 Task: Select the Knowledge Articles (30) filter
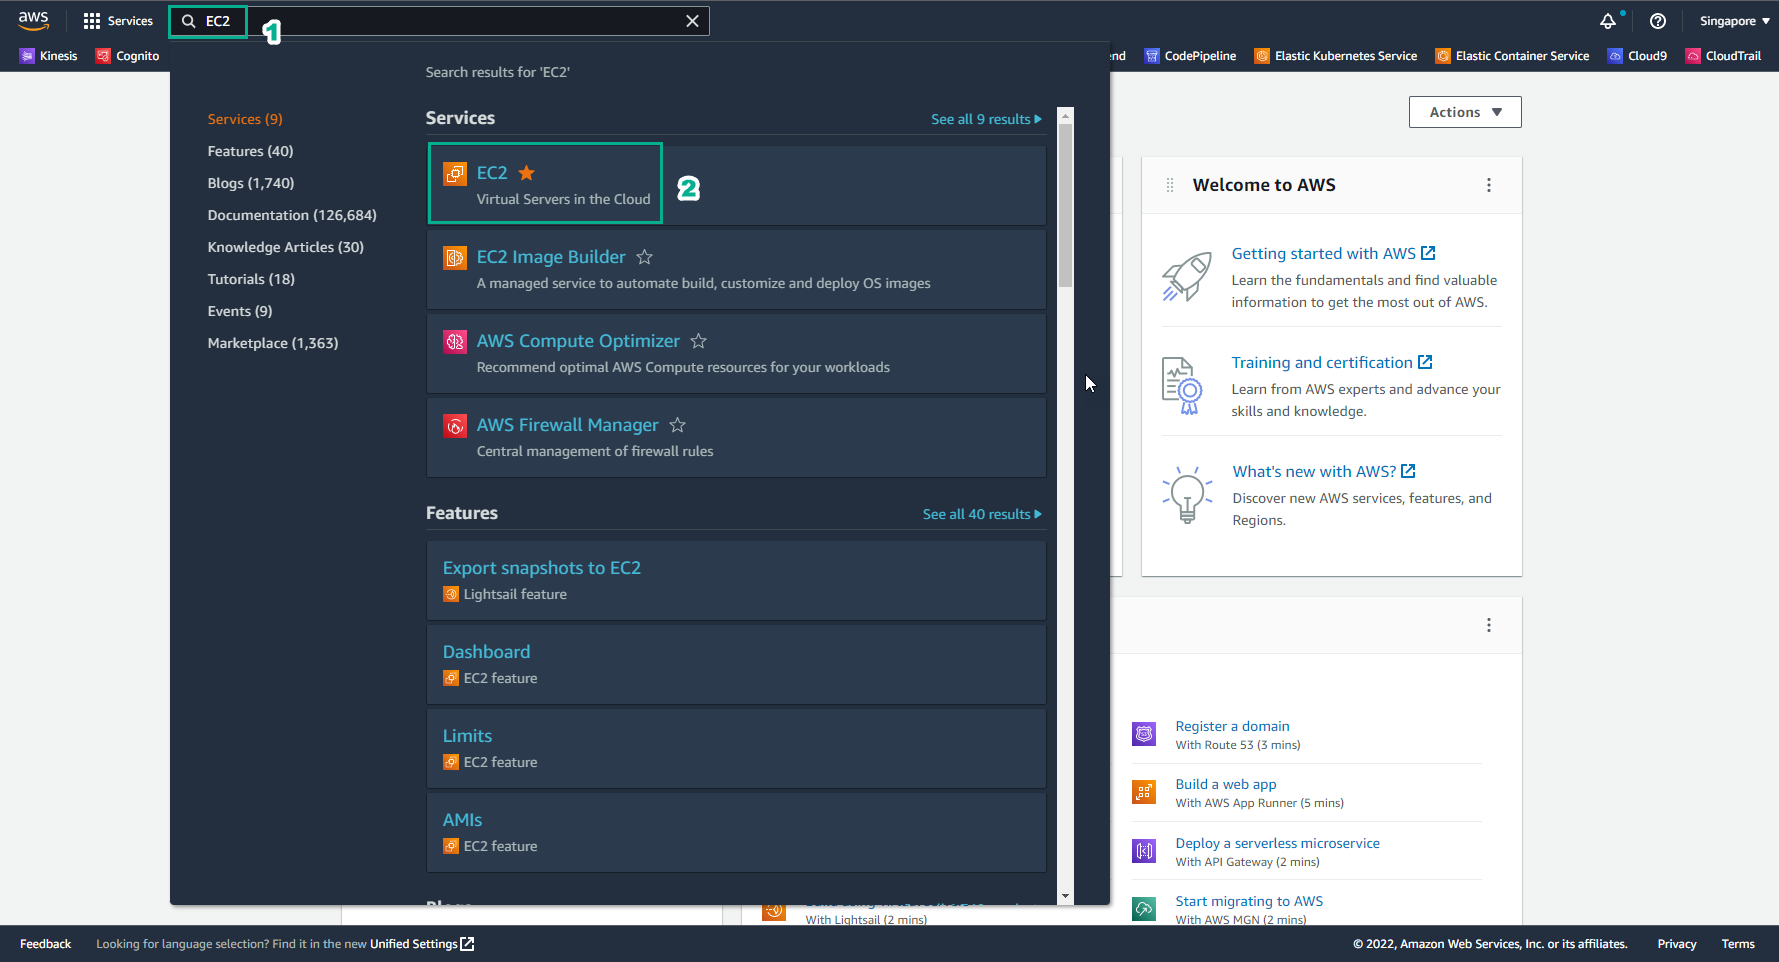pos(285,247)
